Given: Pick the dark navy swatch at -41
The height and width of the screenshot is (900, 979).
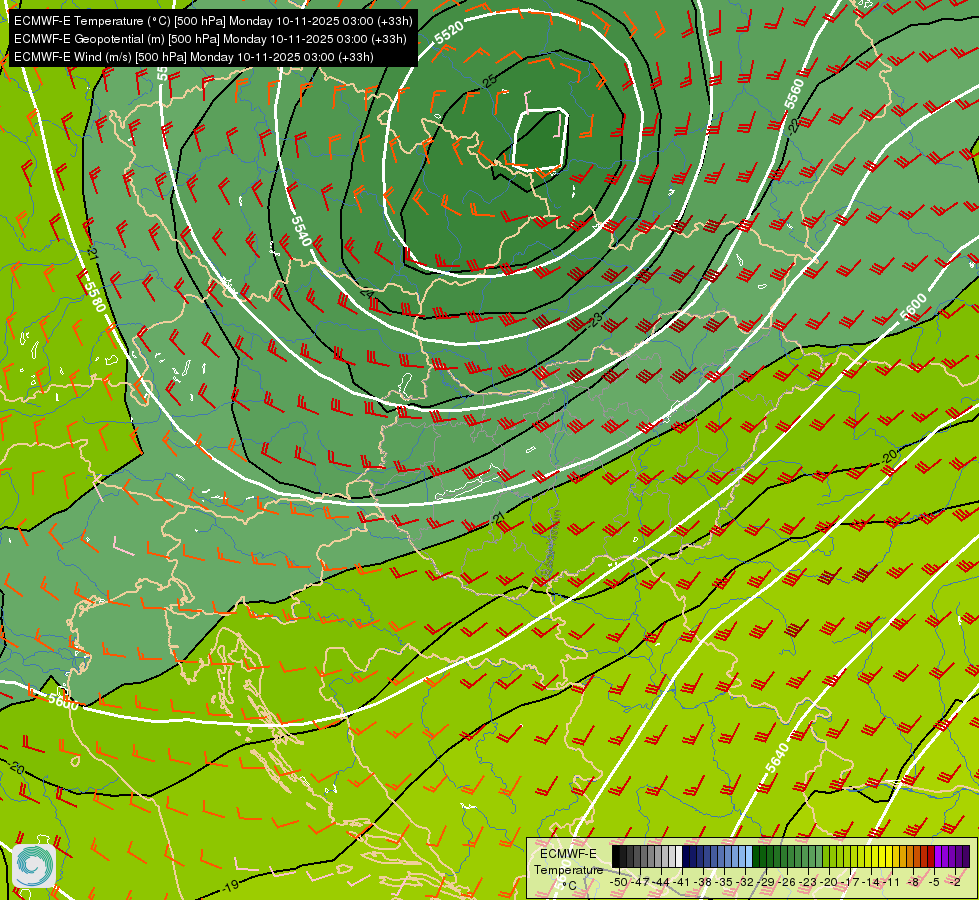Looking at the screenshot, I should point(686,857).
